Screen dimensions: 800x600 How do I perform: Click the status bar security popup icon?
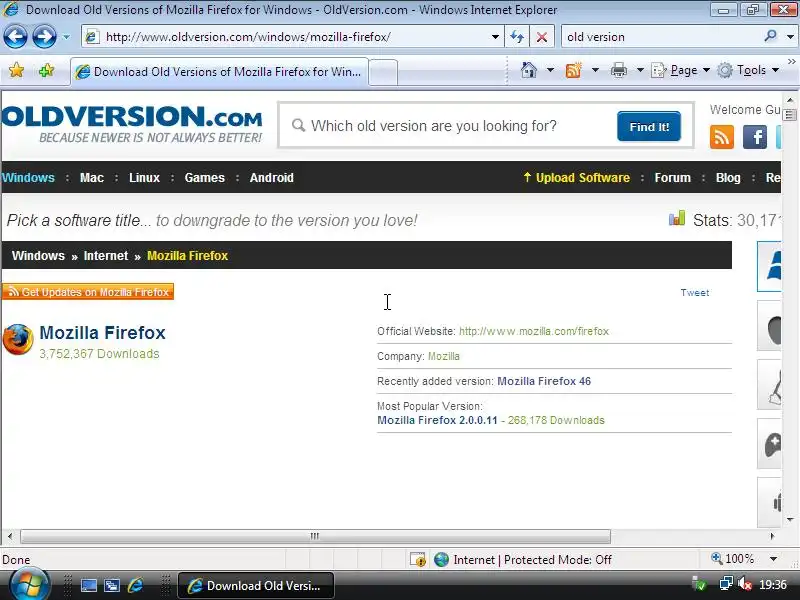[x=418, y=560]
